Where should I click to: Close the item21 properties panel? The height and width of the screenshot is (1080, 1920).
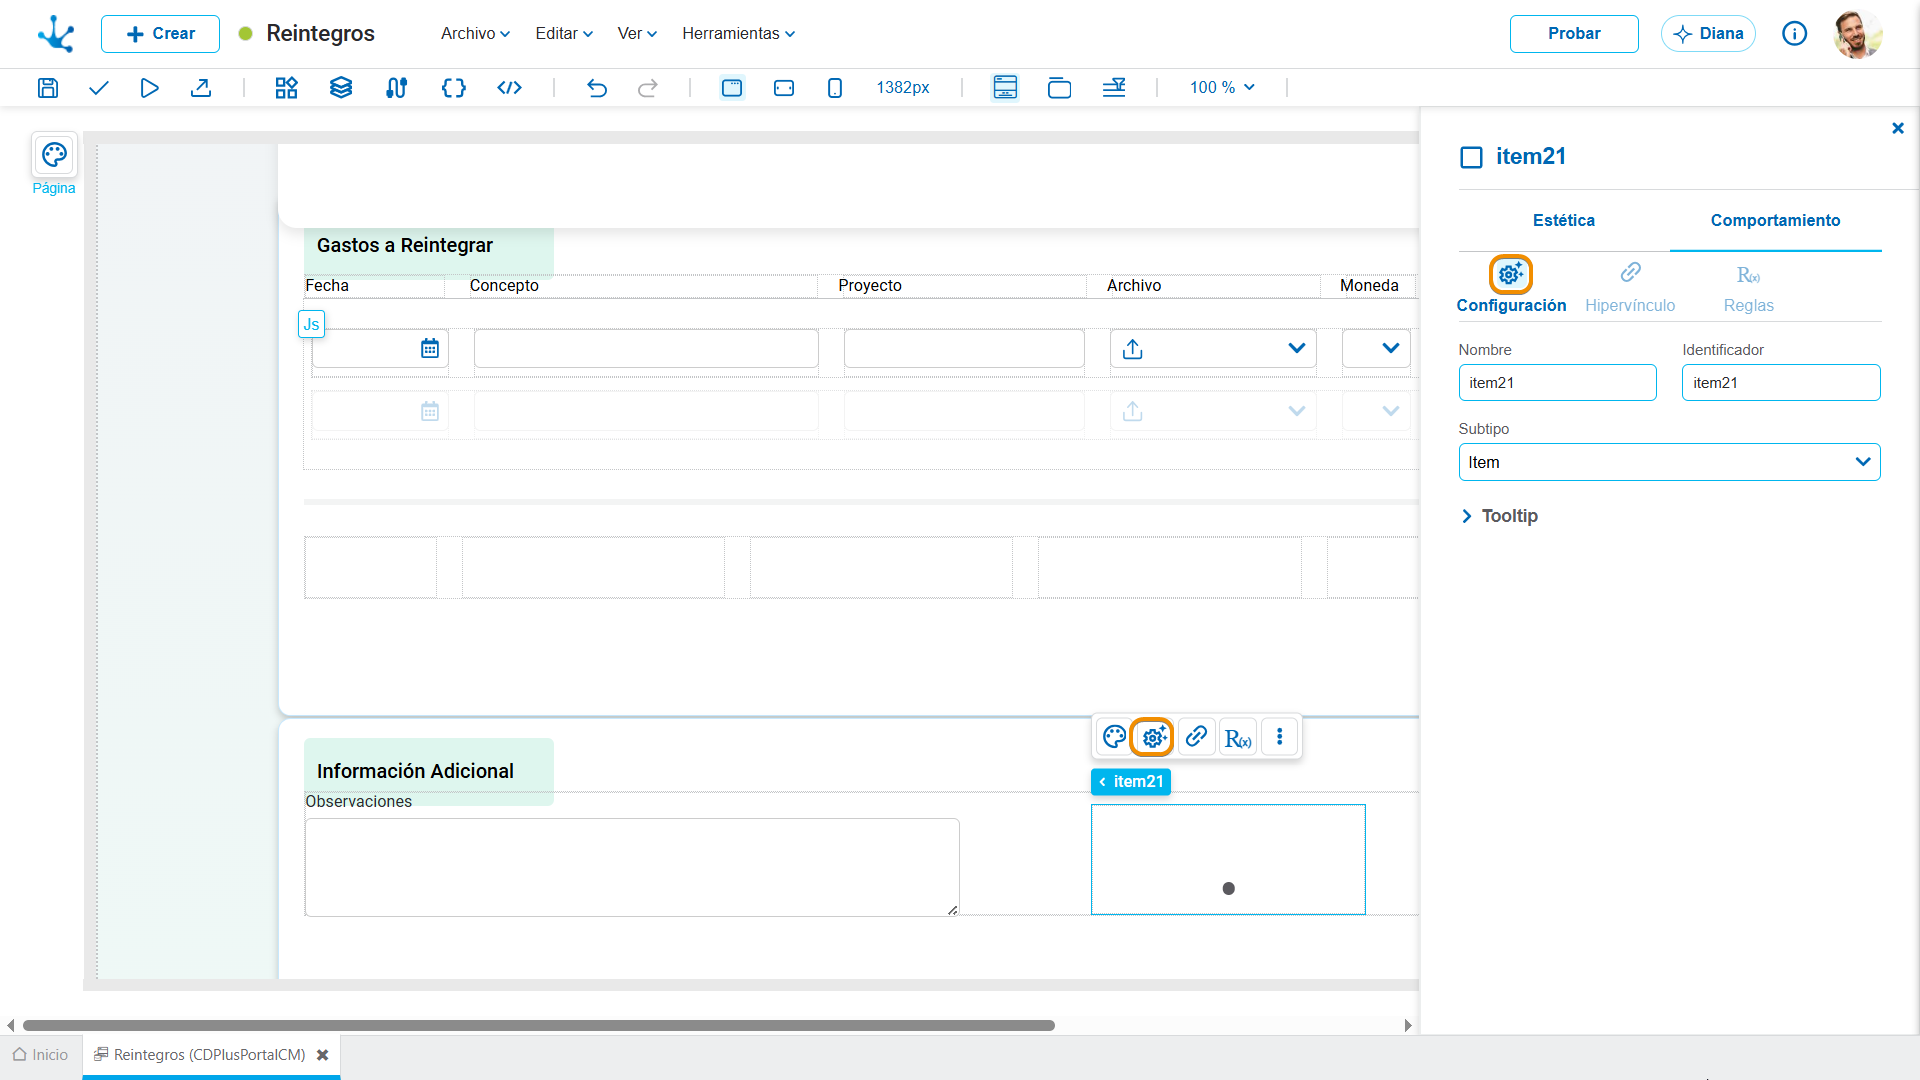click(1898, 128)
